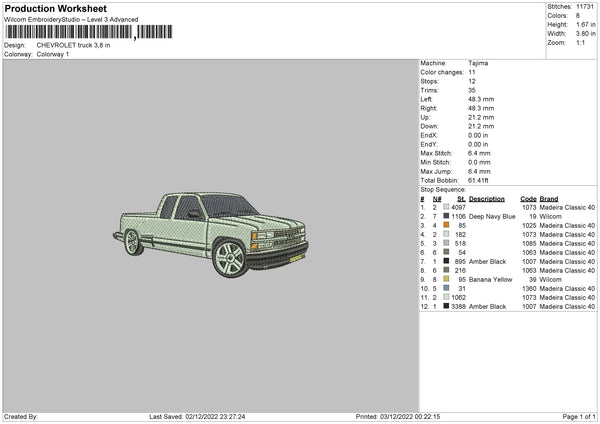The width and height of the screenshot is (600, 424).
Task: Click the Code column header
Action: click(528, 198)
